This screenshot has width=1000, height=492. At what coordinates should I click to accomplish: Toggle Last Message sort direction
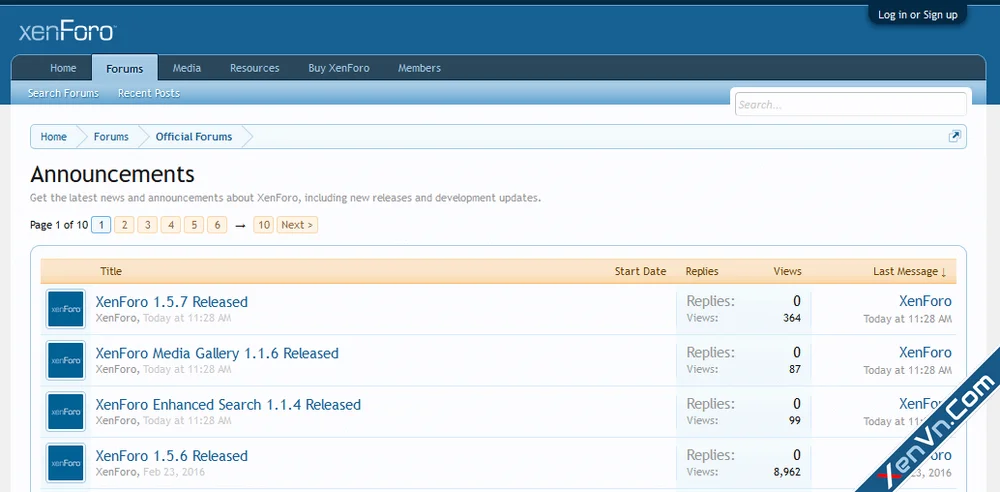tap(910, 271)
